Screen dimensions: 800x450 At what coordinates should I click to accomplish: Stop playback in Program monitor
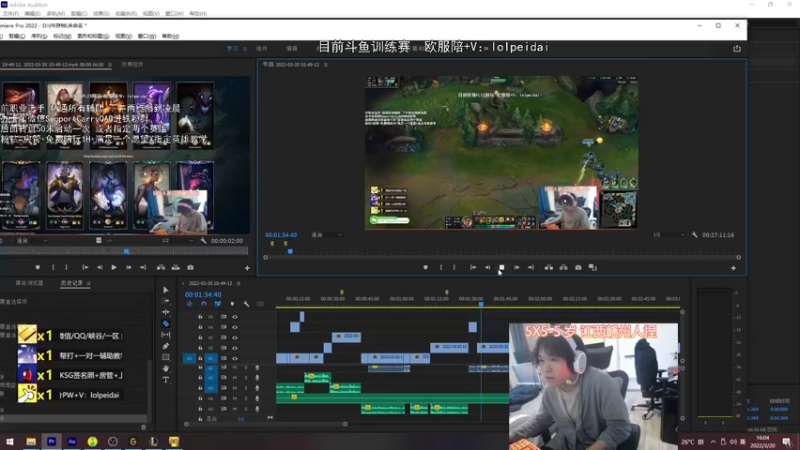coord(502,267)
